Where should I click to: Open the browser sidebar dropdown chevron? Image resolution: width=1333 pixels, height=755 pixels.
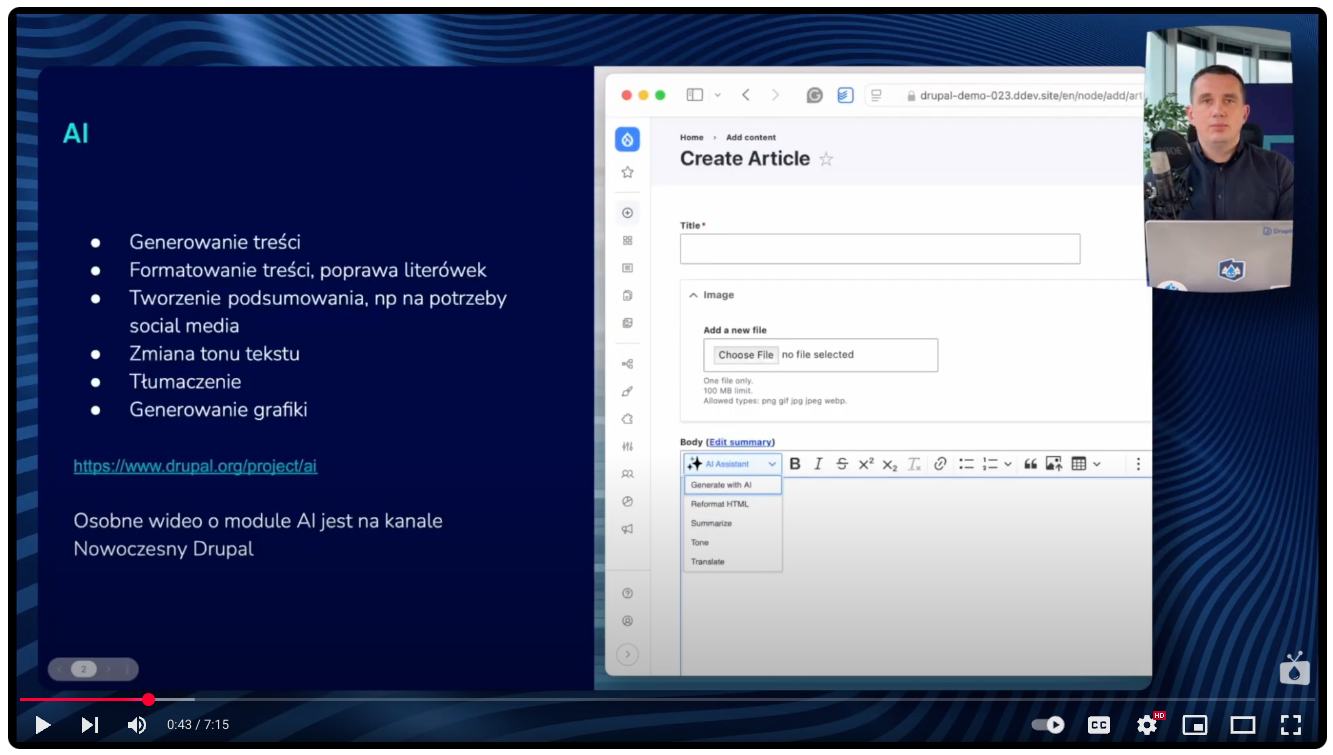[x=718, y=95]
